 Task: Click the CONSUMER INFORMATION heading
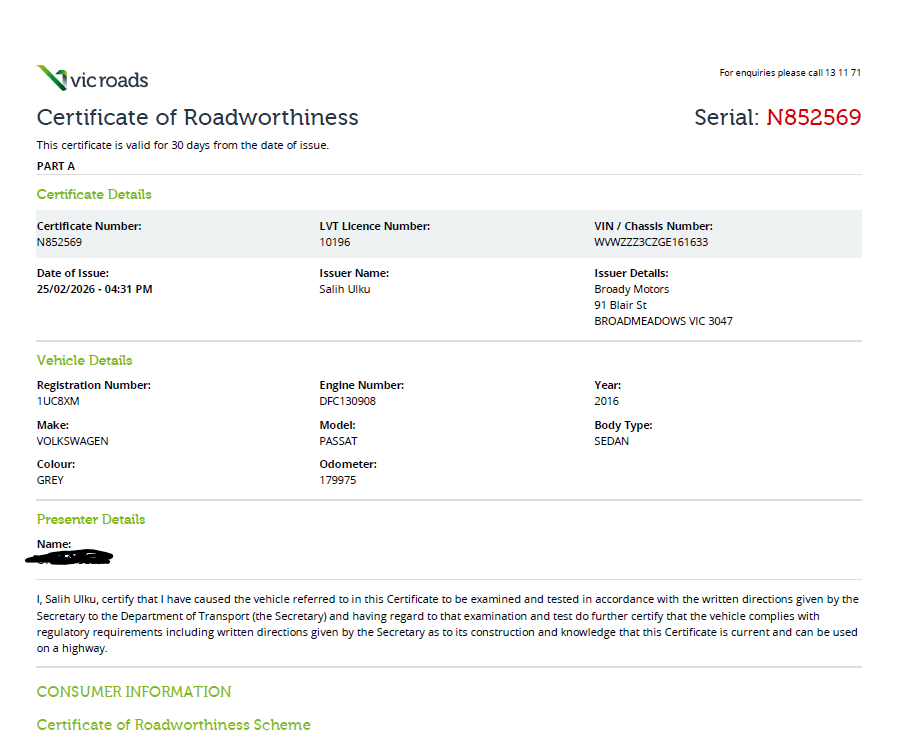(x=133, y=692)
